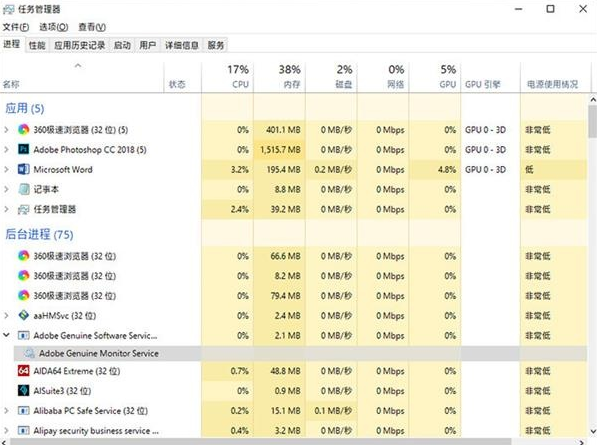Click the vertical scrollbar down arrow
Screen dimensions: 597x445
pyautogui.click(x=592, y=431)
